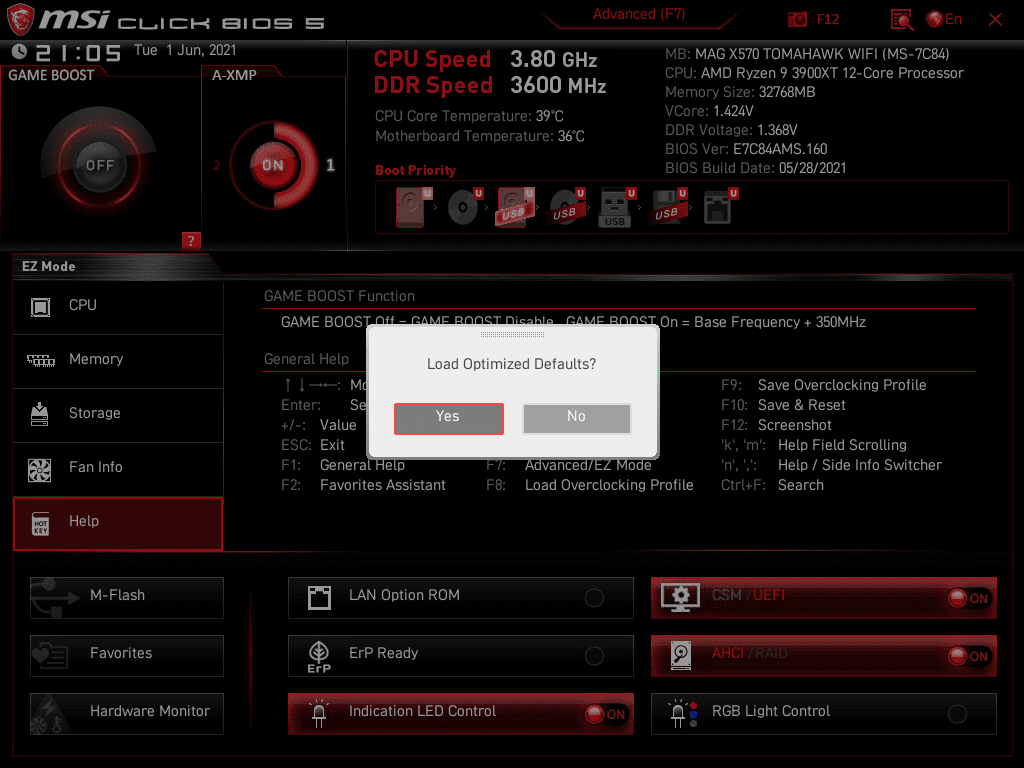Select the USB key boot device icon
Viewport: 1024px width, 768px height.
click(x=617, y=208)
